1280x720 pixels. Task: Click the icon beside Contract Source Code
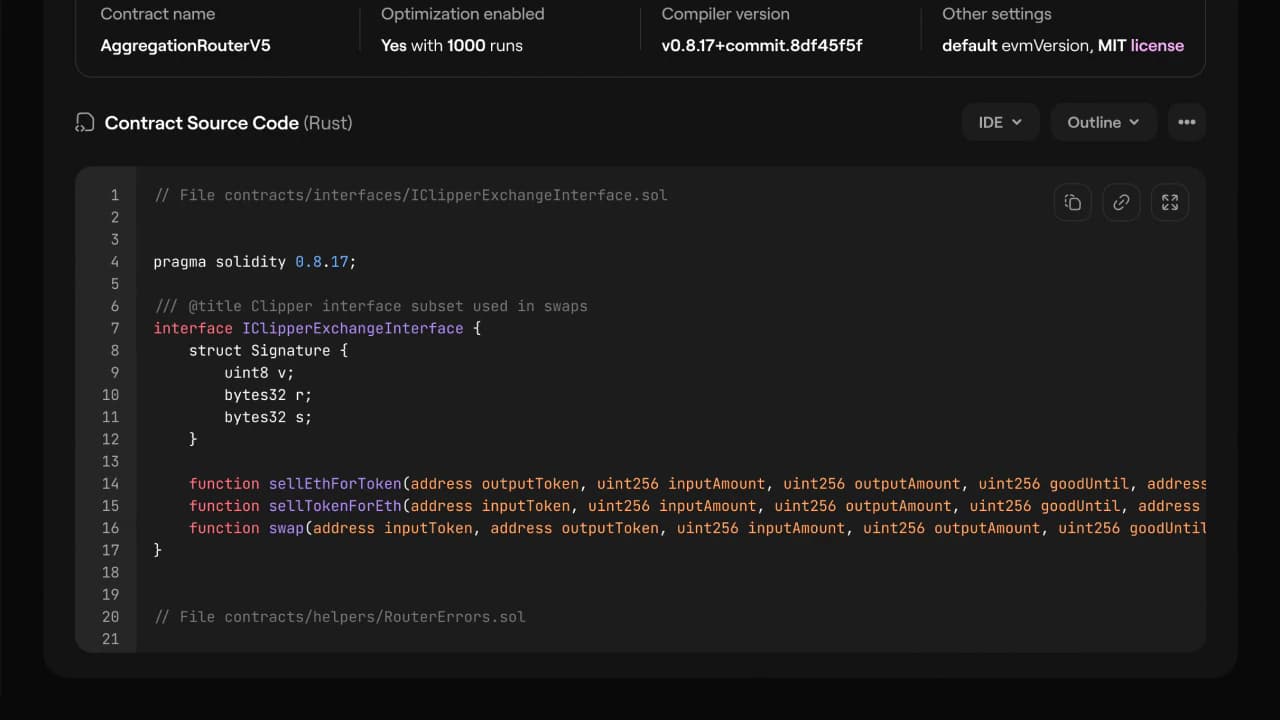click(85, 123)
